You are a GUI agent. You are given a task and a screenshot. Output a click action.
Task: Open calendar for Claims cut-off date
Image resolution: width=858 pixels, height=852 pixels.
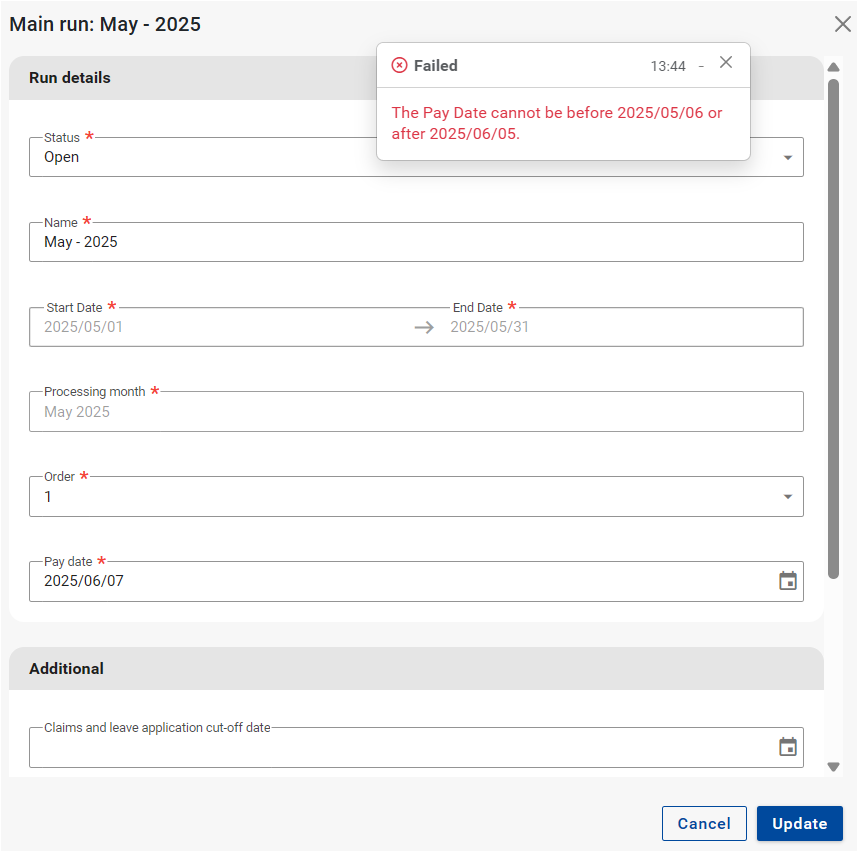coord(787,747)
